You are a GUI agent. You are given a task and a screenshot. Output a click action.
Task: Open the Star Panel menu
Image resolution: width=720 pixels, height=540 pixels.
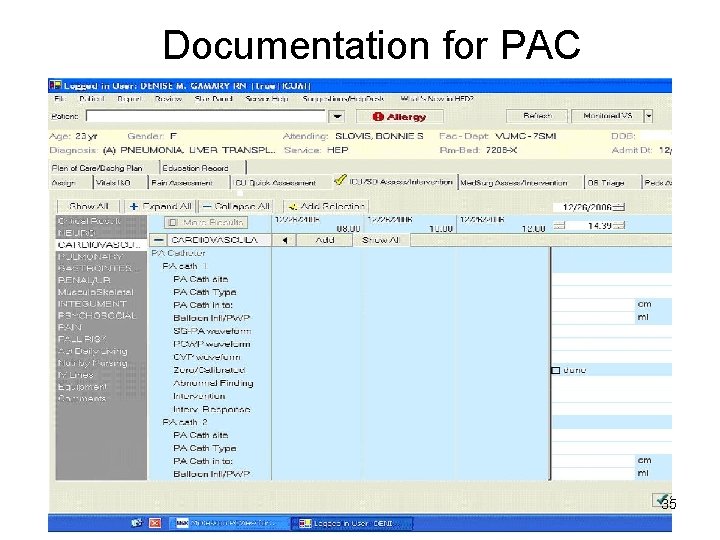[x=213, y=99]
